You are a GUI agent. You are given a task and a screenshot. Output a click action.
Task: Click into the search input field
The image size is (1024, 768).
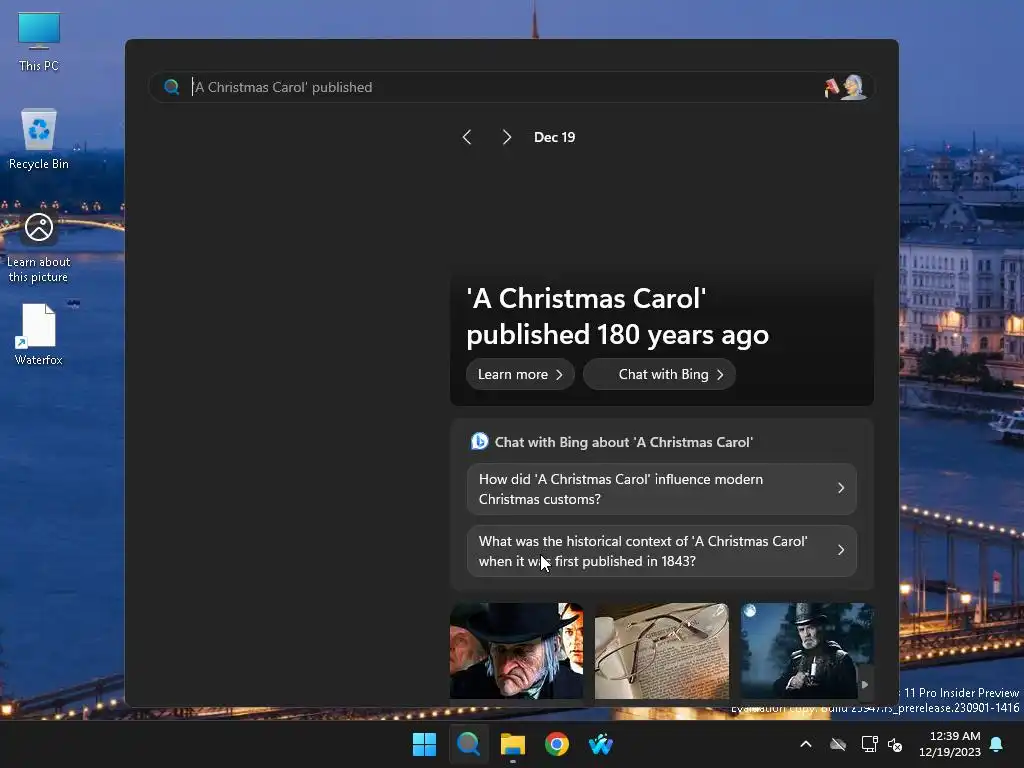coord(511,87)
